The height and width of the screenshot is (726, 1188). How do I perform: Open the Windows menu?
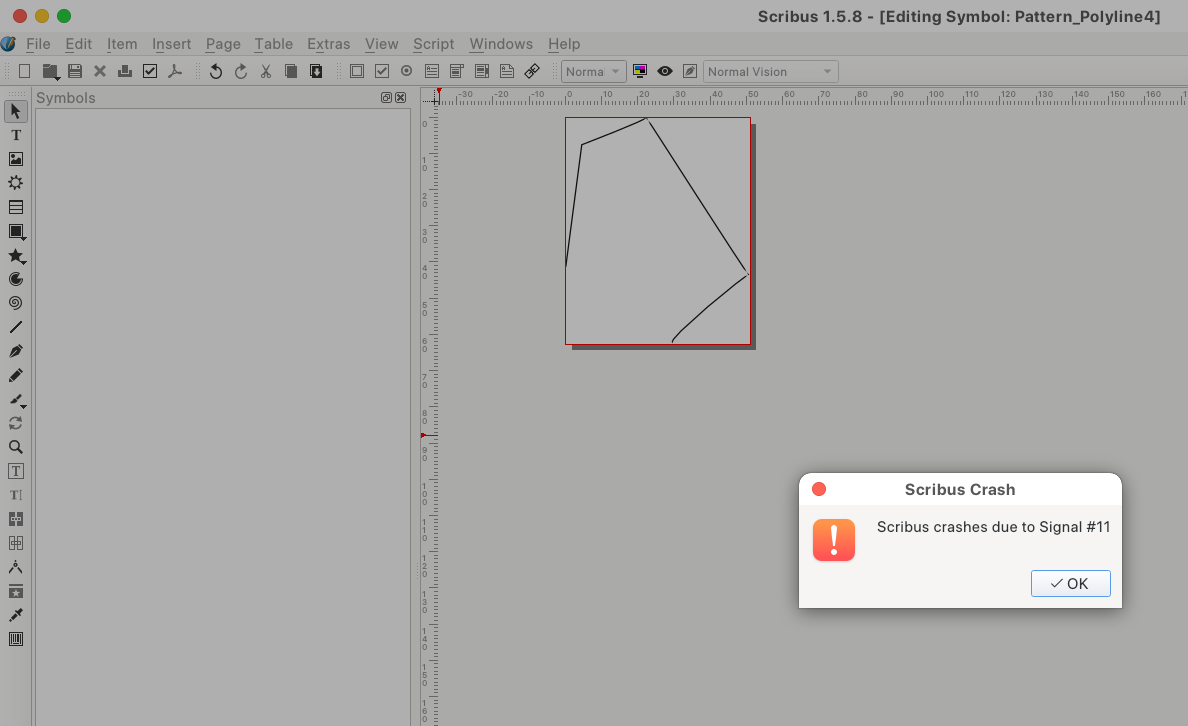click(500, 44)
